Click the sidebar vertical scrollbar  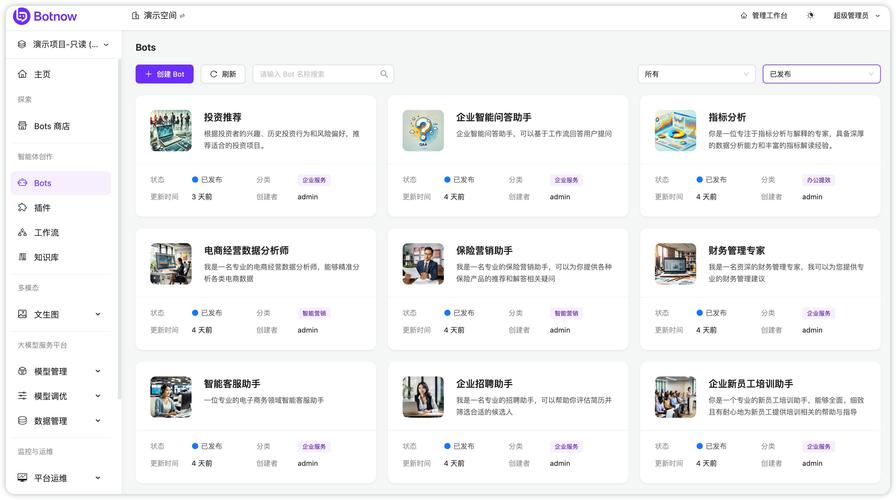point(119,229)
